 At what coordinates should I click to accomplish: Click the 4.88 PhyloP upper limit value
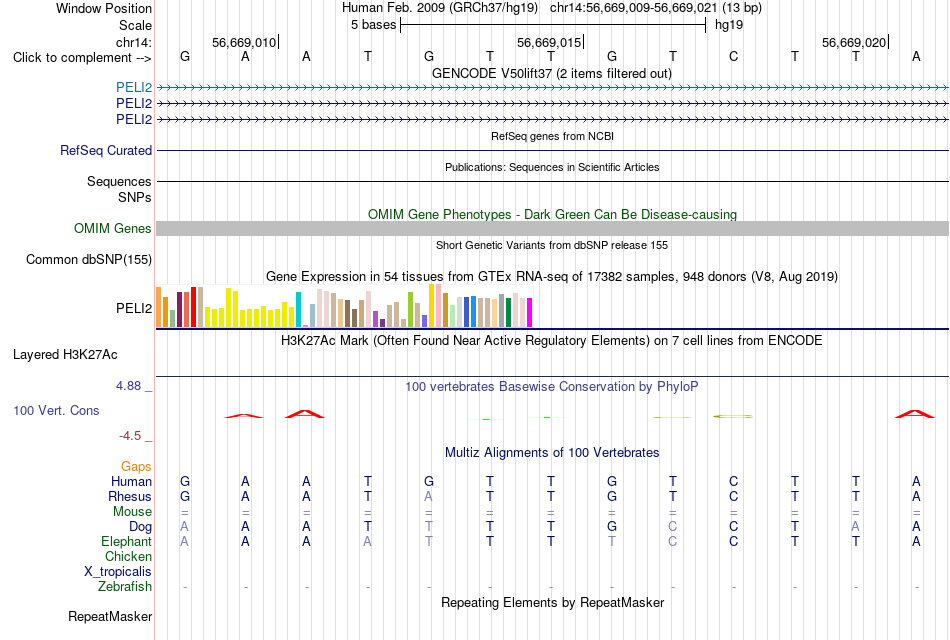pos(128,386)
